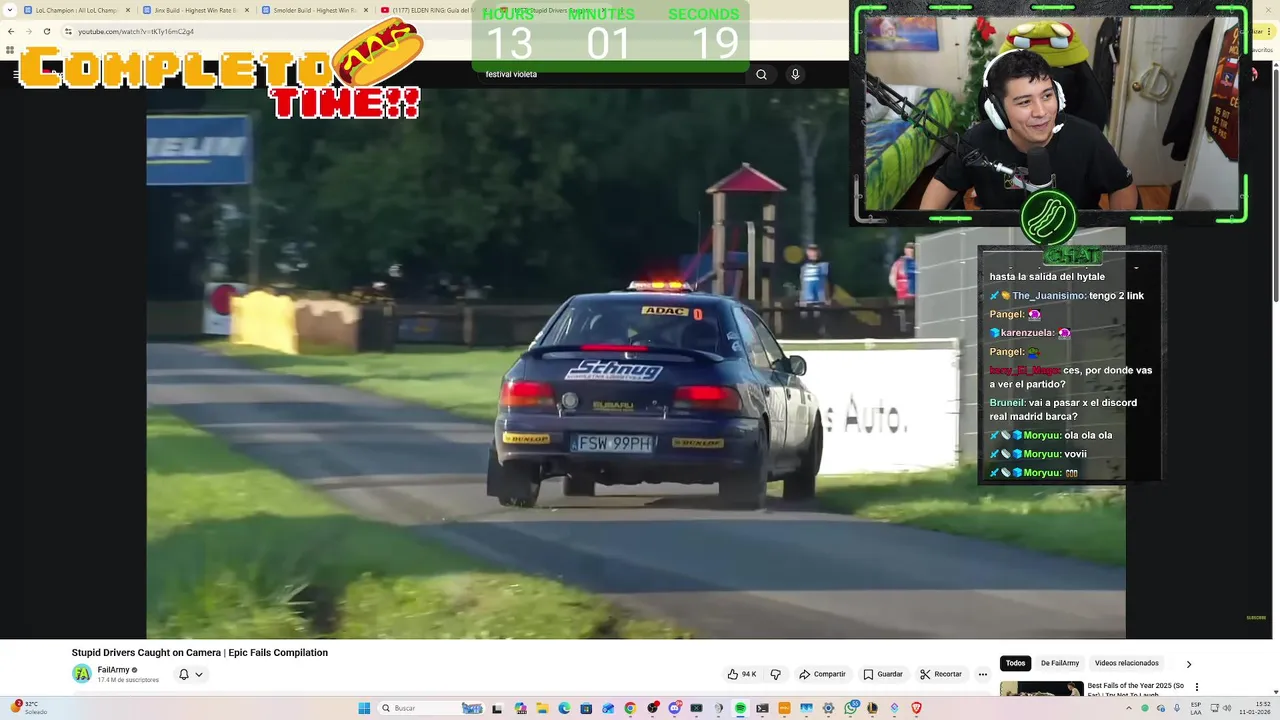Switch to Smolder Build tab
The height and width of the screenshot is (720, 1280).
pyautogui.click(x=315, y=10)
